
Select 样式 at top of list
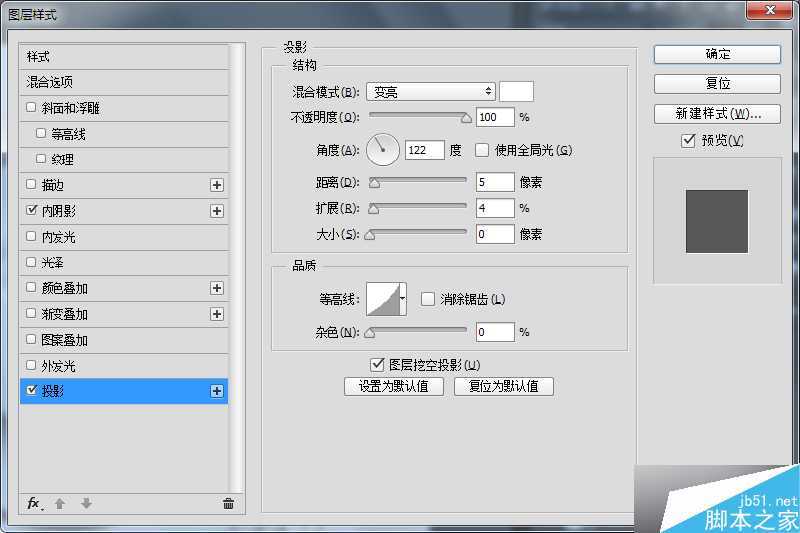[38, 56]
